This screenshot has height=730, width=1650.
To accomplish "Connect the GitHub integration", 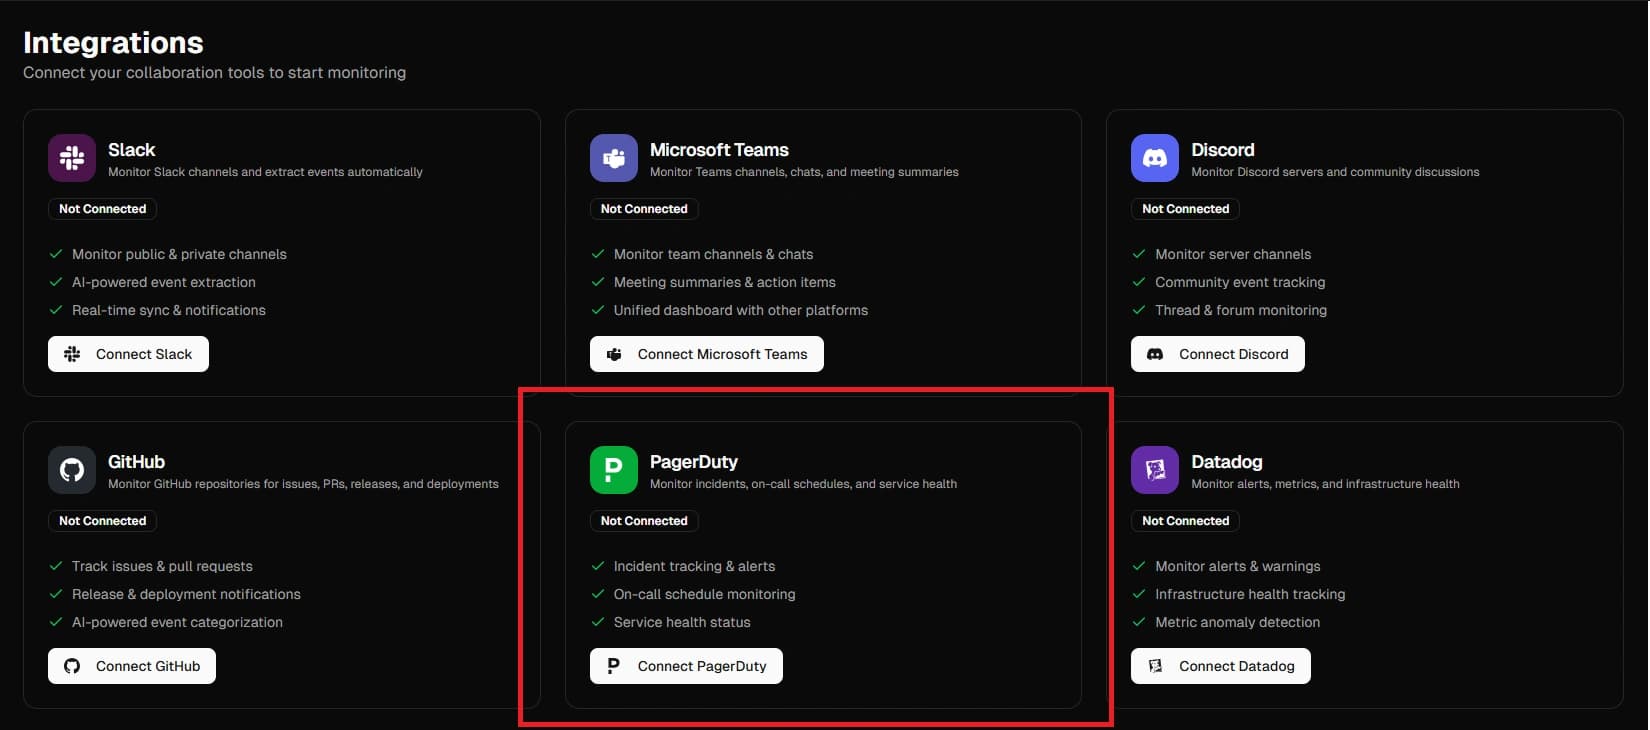I will (132, 666).
